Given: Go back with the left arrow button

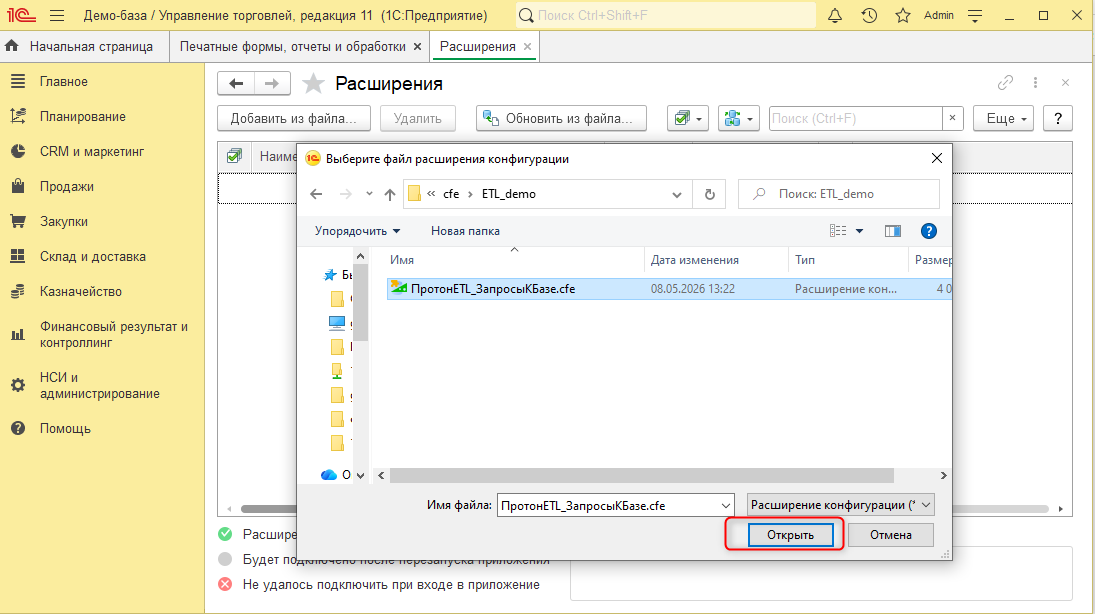Looking at the screenshot, I should pyautogui.click(x=236, y=84).
